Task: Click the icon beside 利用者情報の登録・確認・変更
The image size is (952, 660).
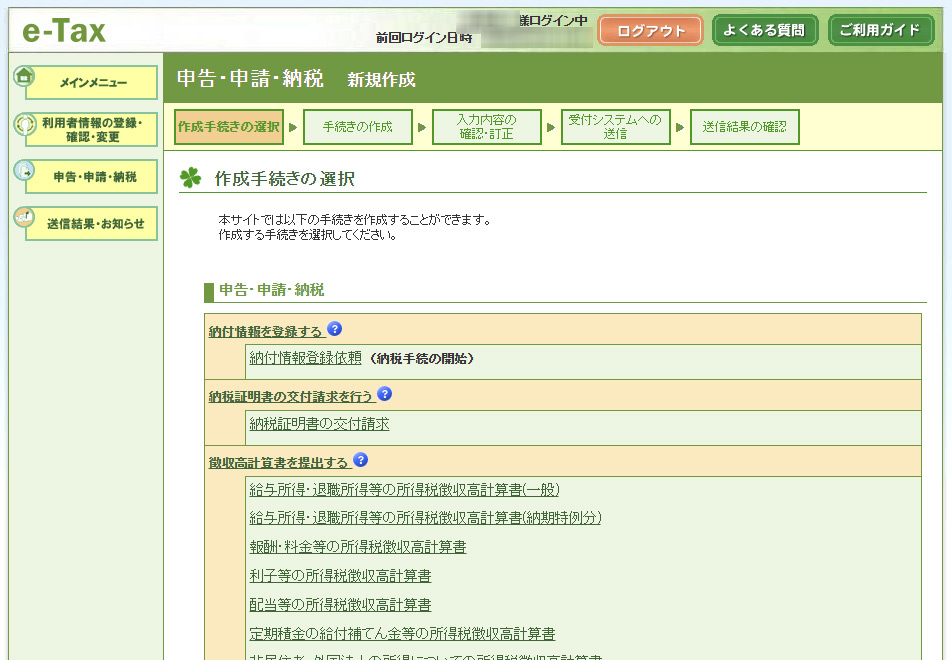Action: point(25,123)
